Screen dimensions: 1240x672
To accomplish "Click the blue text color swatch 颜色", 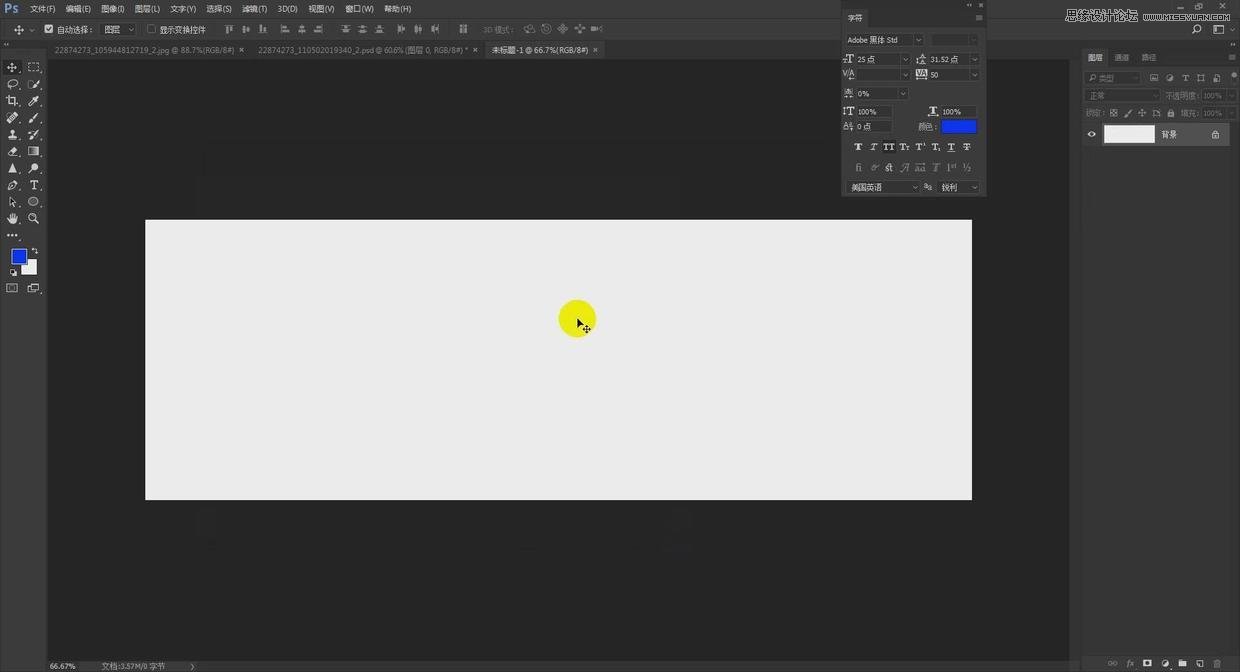I will point(959,127).
